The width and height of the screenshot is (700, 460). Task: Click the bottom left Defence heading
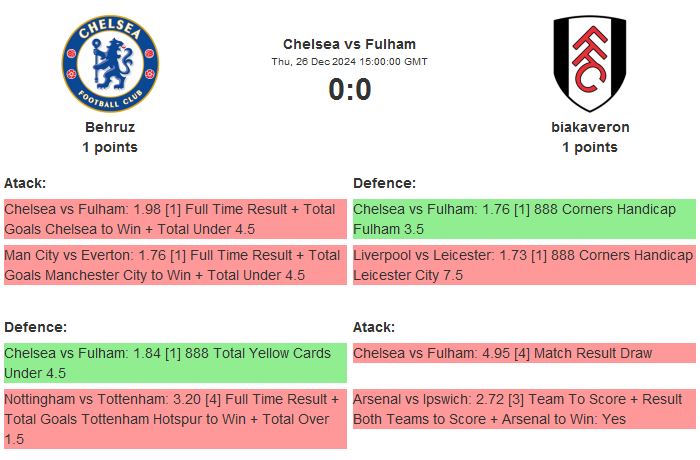pyautogui.click(x=35, y=327)
